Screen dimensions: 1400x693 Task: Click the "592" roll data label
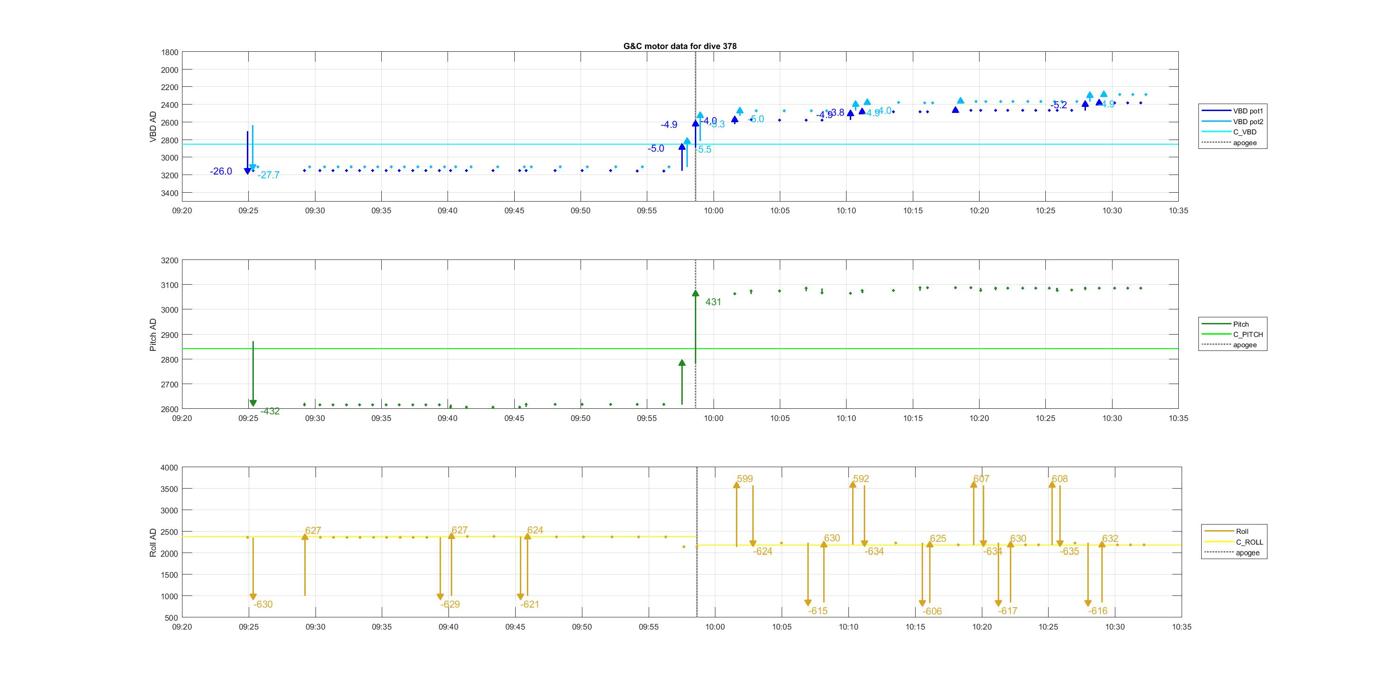tap(861, 479)
